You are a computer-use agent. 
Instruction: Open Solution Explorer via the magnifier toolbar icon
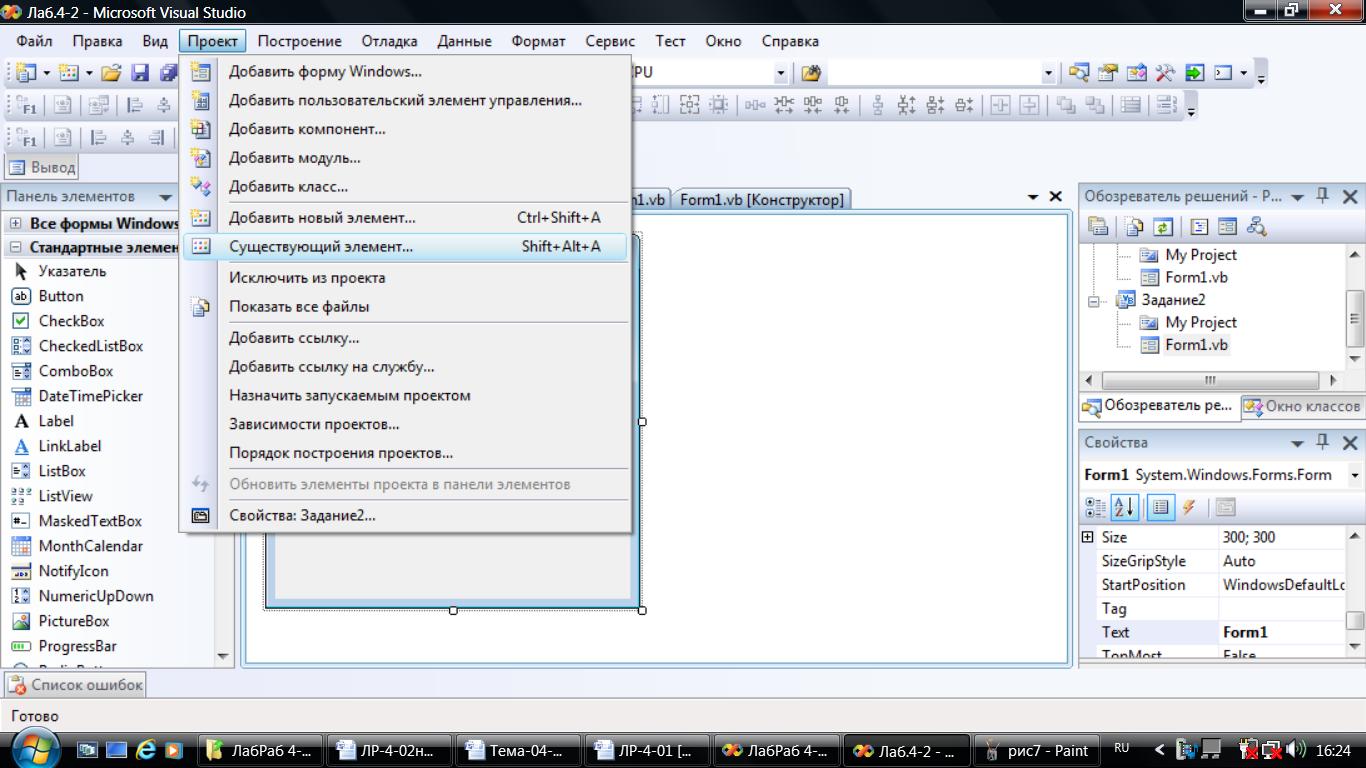tap(1078, 73)
